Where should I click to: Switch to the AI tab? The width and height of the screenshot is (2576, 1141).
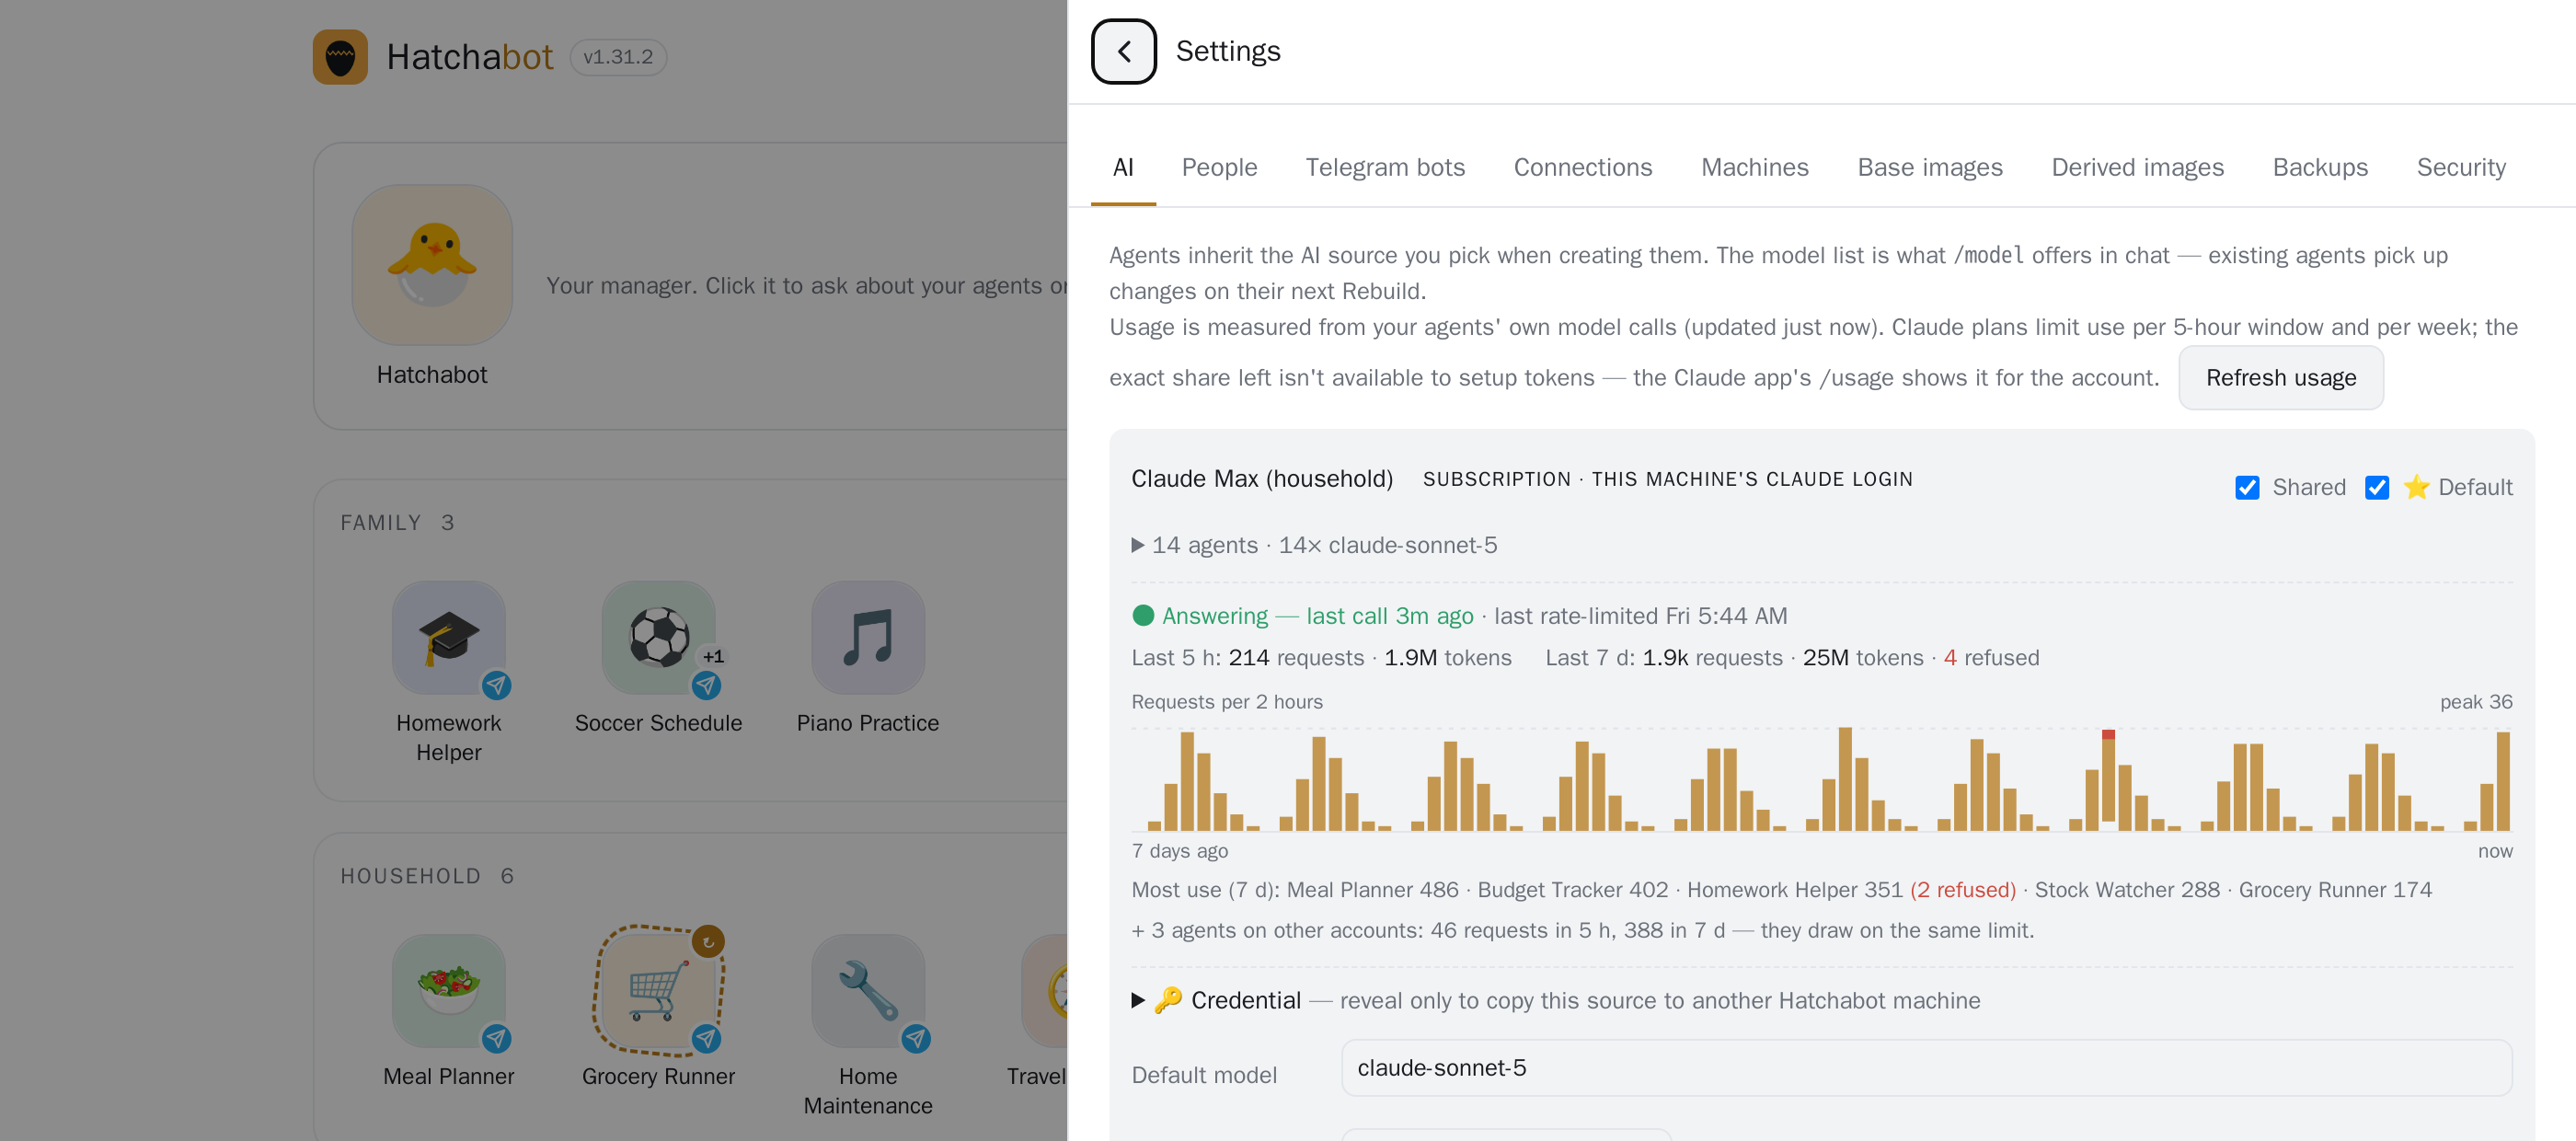tap(1123, 167)
